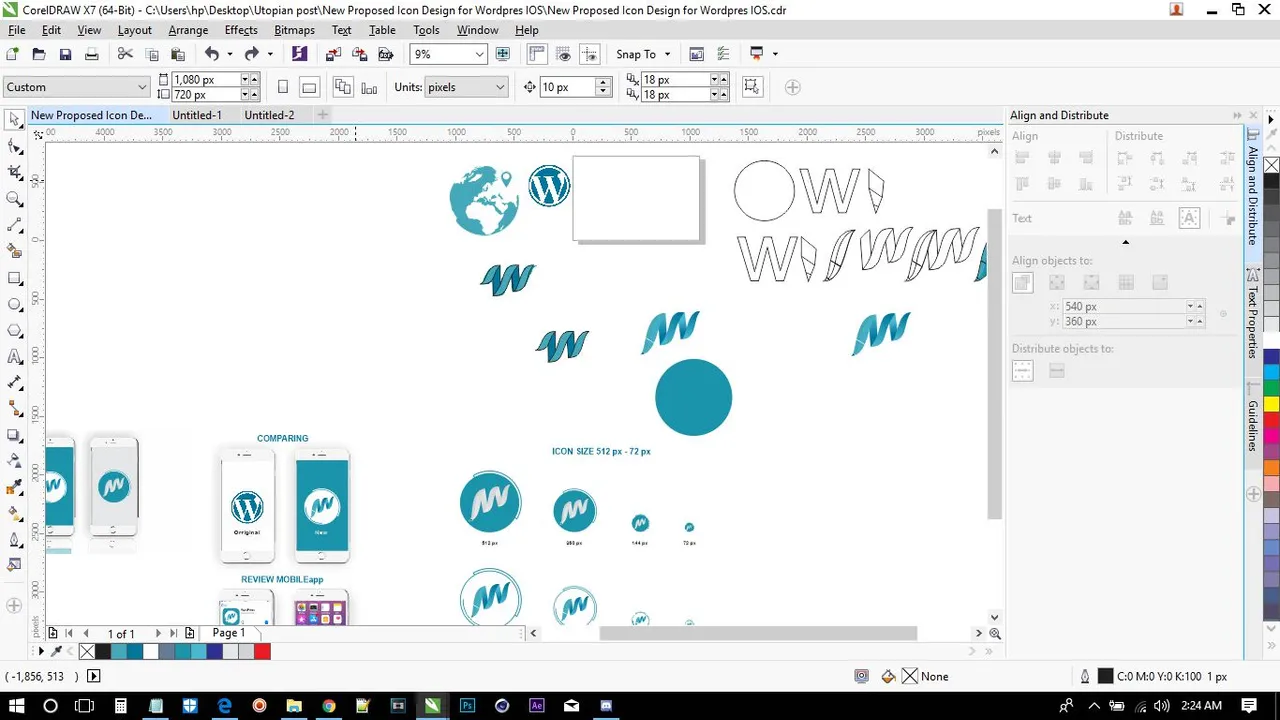Toggle Show guidelines button

pos(590,54)
